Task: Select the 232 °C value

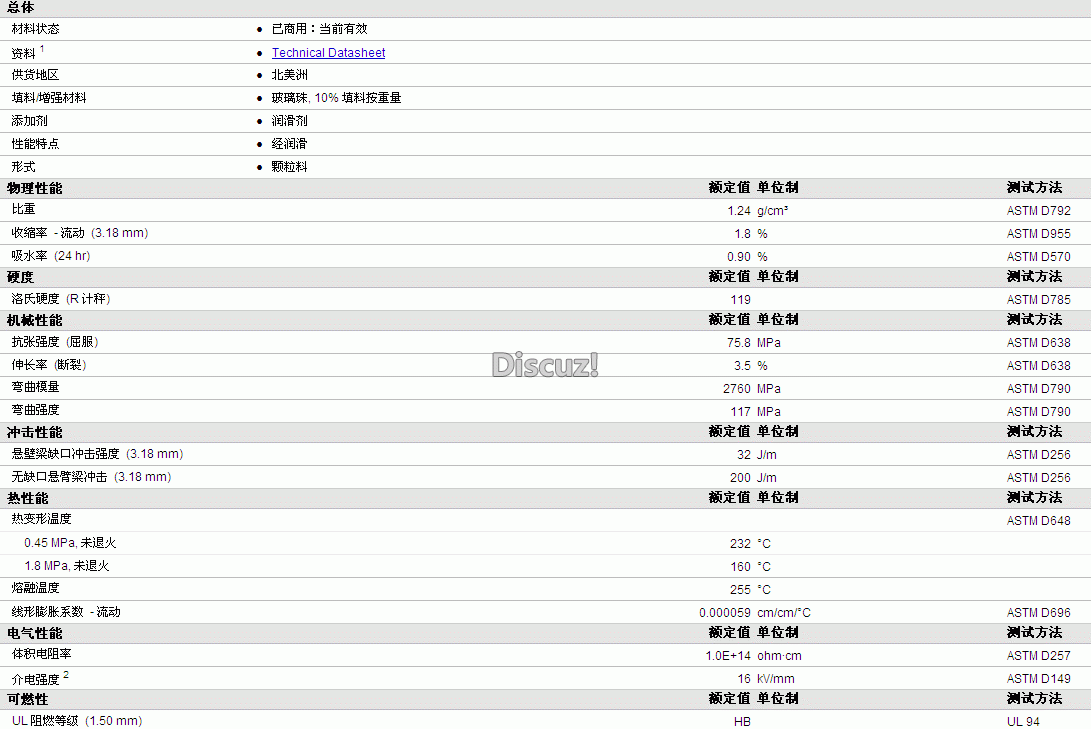Action: pyautogui.click(x=751, y=544)
